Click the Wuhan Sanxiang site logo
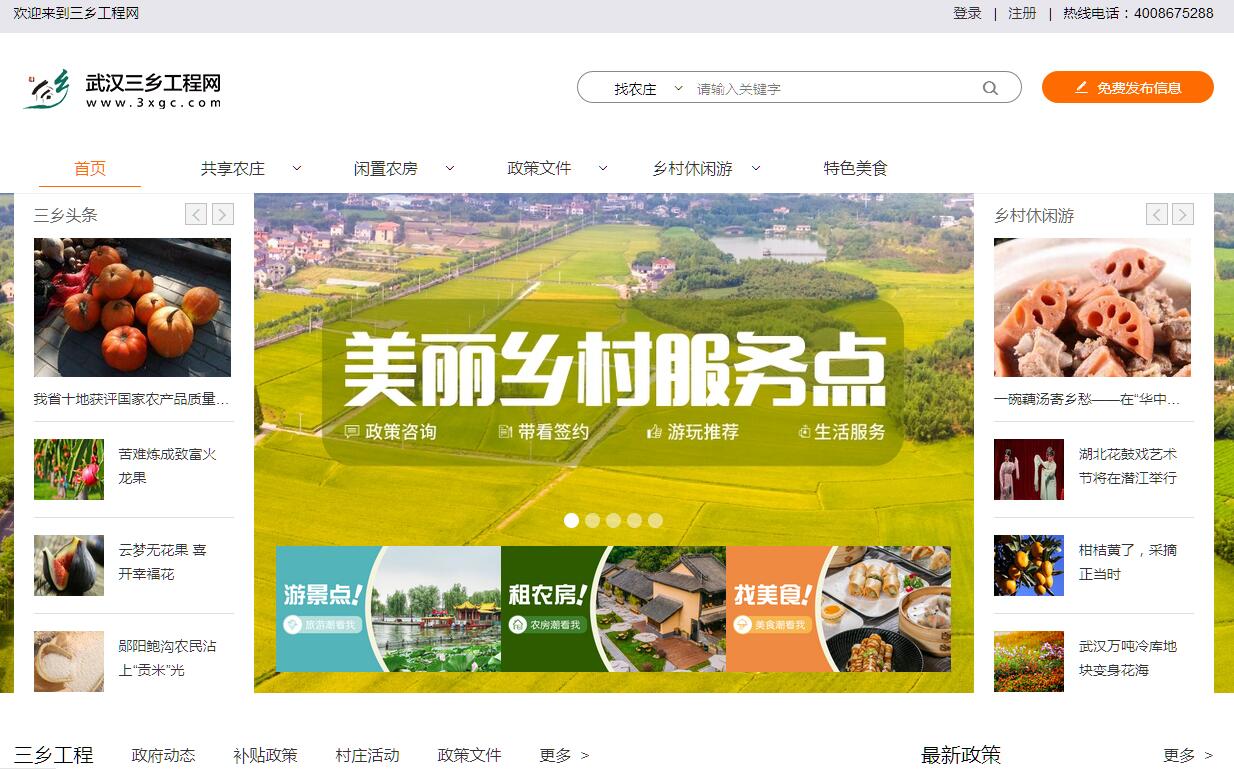Image resolution: width=1234 pixels, height=769 pixels. click(x=122, y=90)
